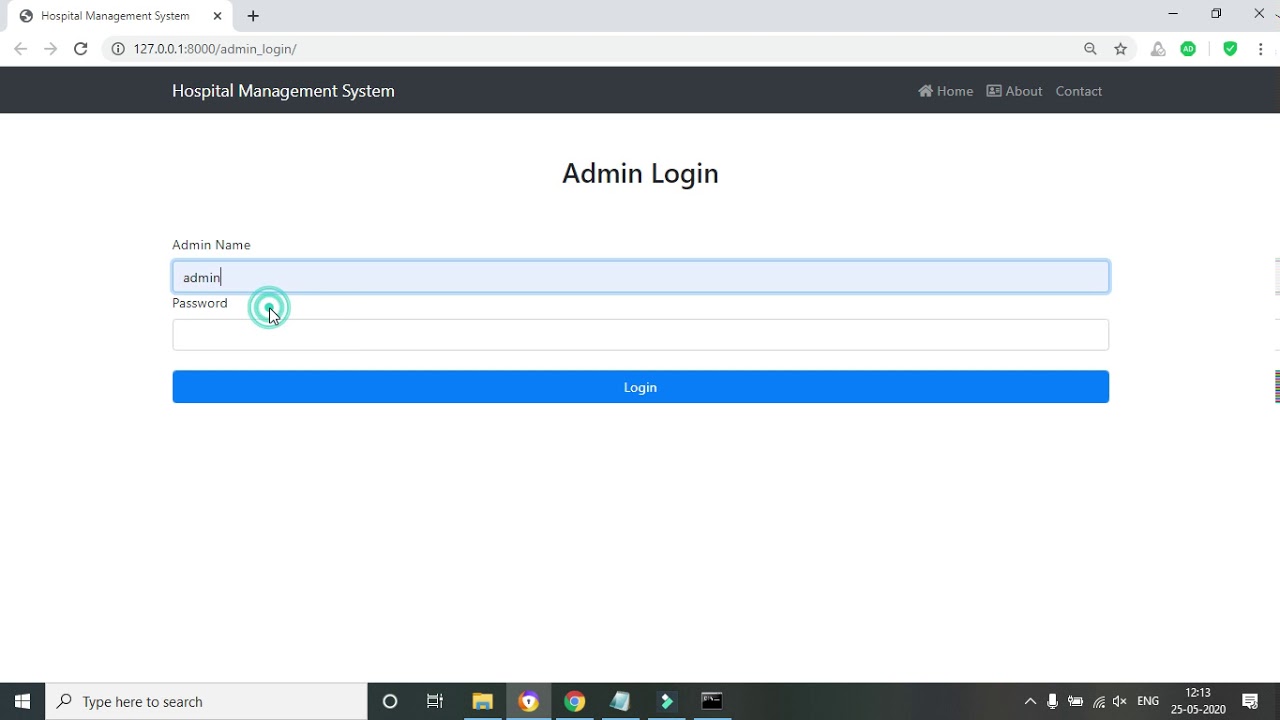This screenshot has height=720, width=1280.
Task: Submit with the blue Login button
Action: [x=640, y=387]
